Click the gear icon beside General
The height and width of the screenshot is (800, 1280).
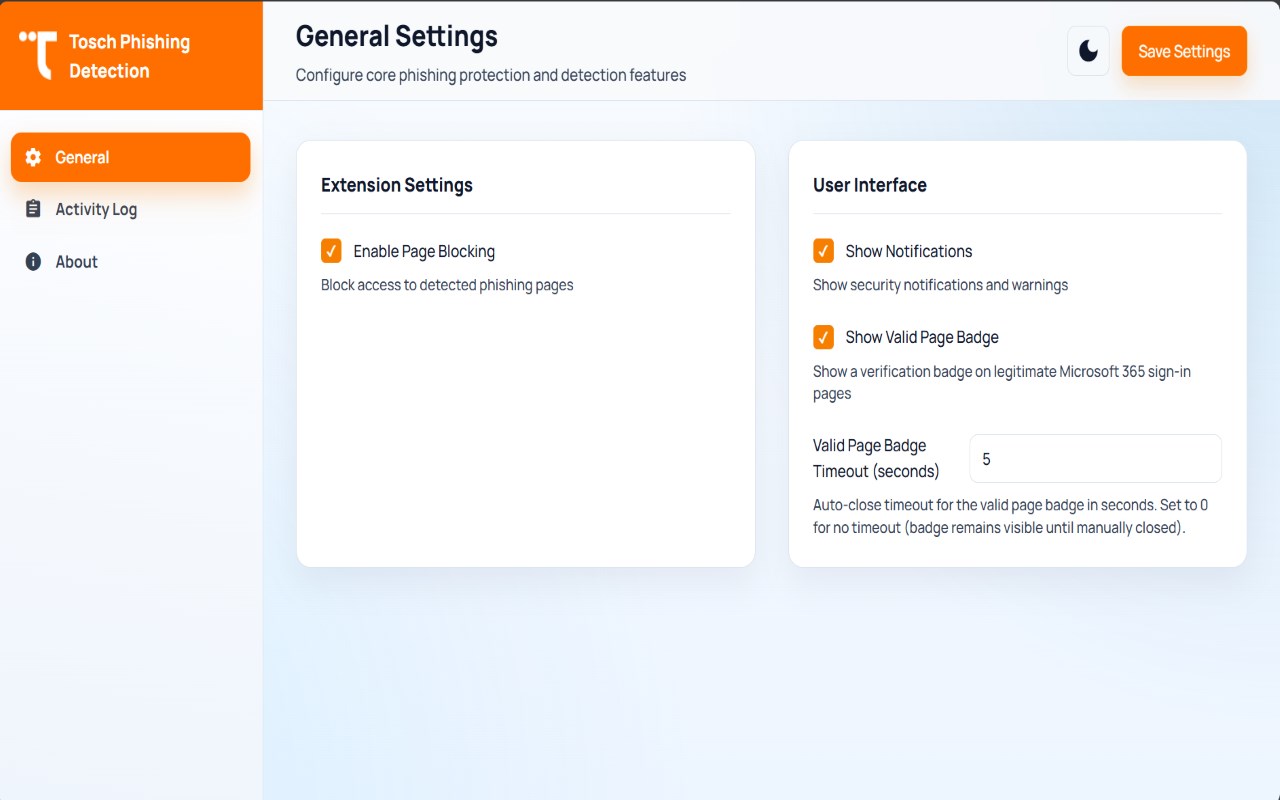[x=33, y=157]
